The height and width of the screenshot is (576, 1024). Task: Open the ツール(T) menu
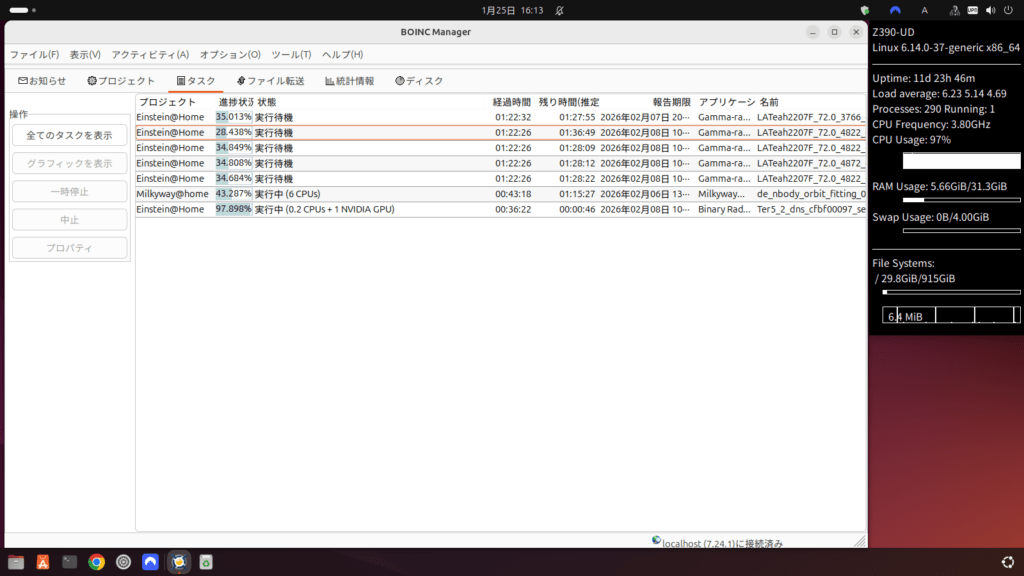[291, 55]
